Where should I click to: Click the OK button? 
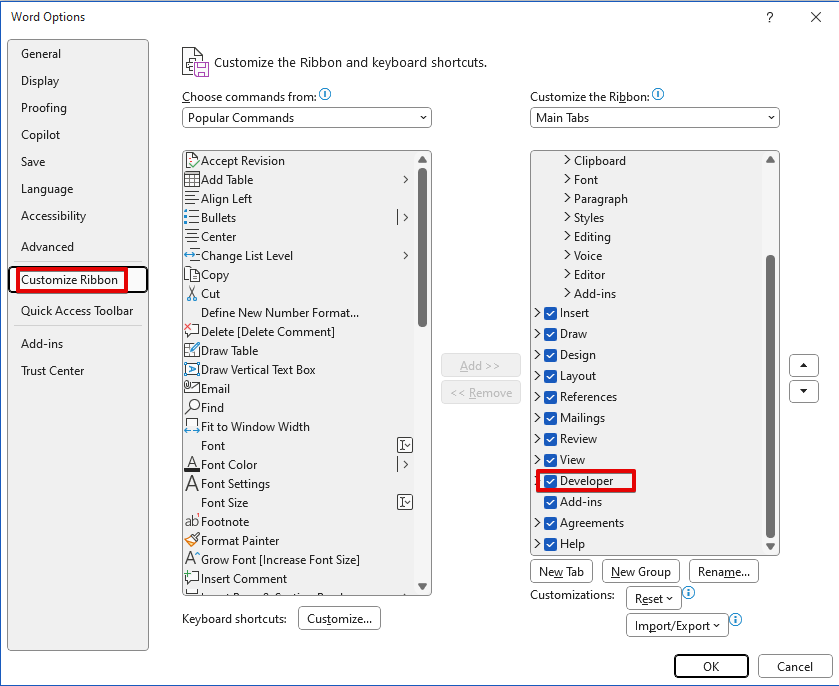(x=710, y=667)
